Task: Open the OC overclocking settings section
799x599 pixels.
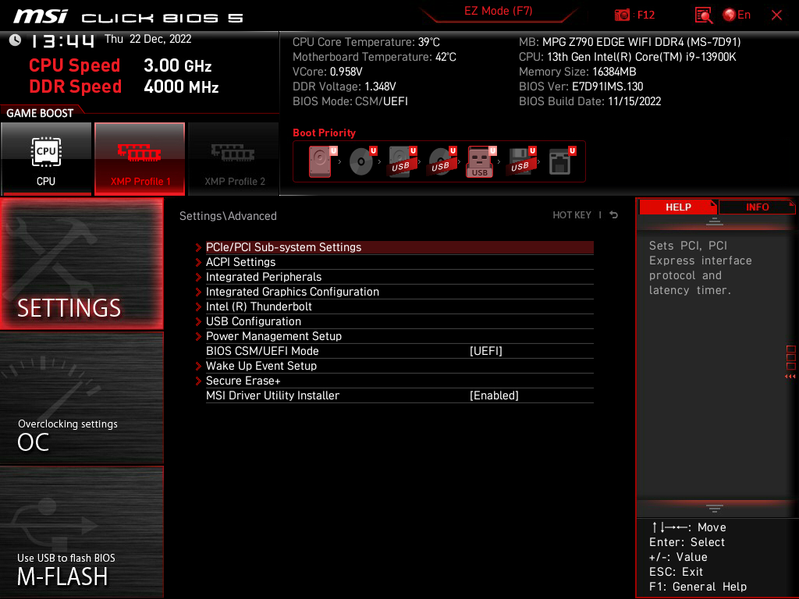Action: 82,397
